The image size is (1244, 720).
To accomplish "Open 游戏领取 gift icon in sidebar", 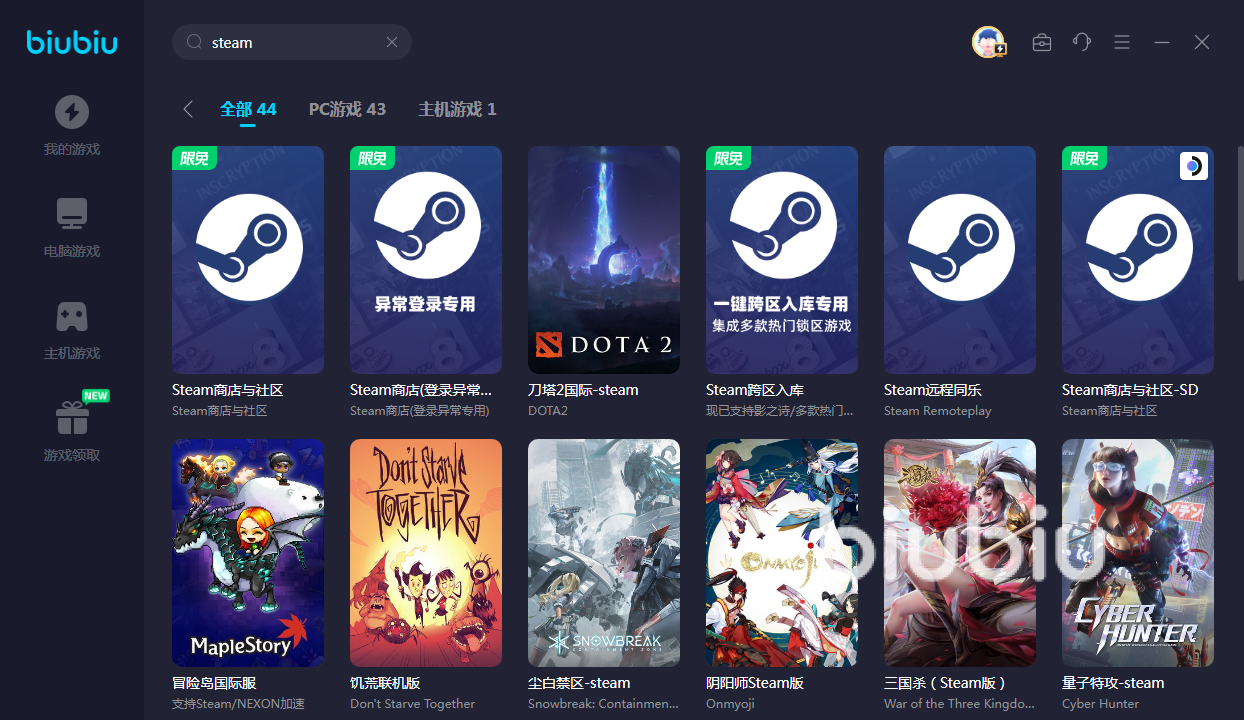I will [71, 418].
